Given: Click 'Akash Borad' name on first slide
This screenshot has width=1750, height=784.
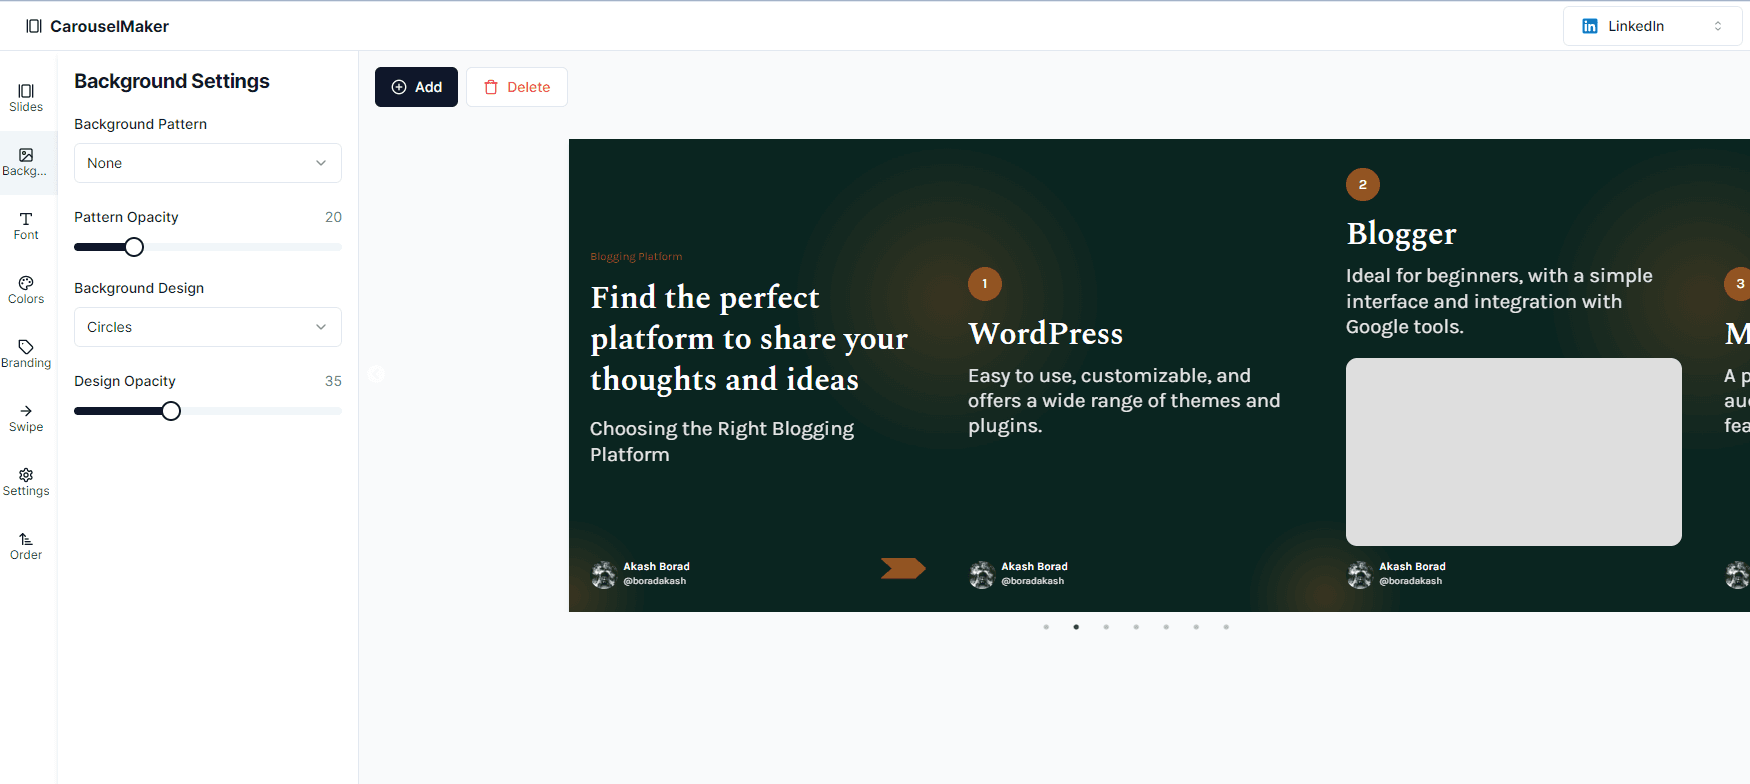Looking at the screenshot, I should [657, 567].
